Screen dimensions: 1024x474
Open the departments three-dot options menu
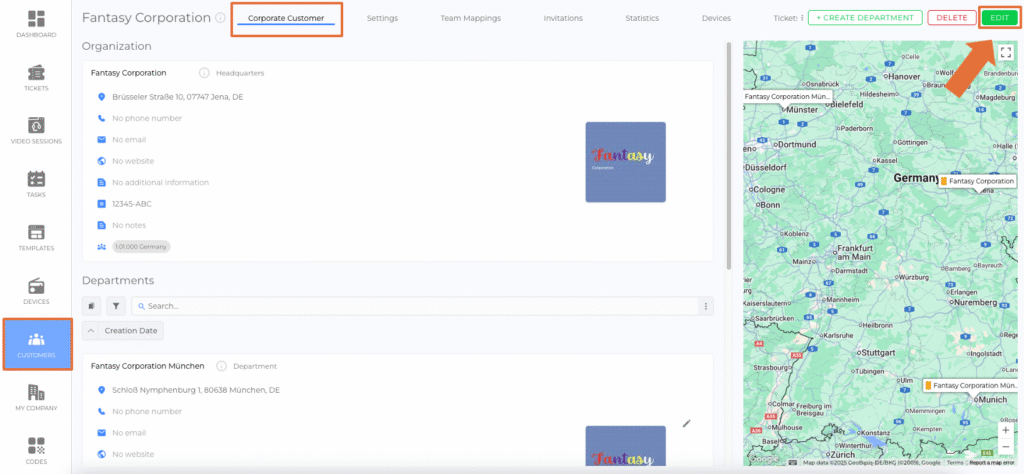tap(706, 306)
